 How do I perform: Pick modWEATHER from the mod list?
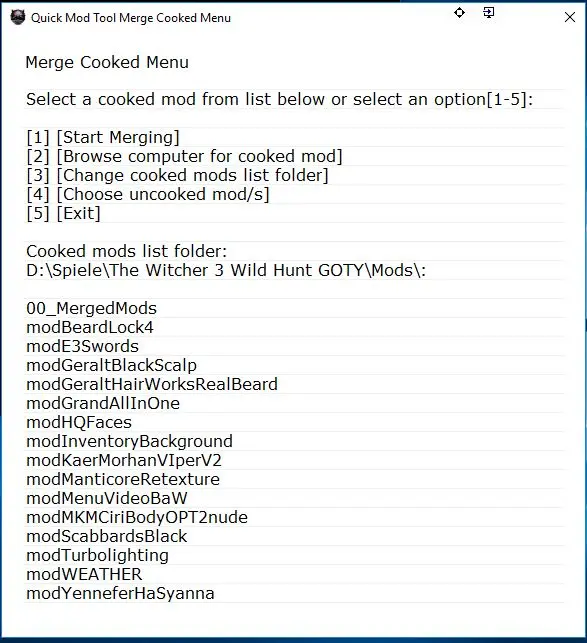84,575
